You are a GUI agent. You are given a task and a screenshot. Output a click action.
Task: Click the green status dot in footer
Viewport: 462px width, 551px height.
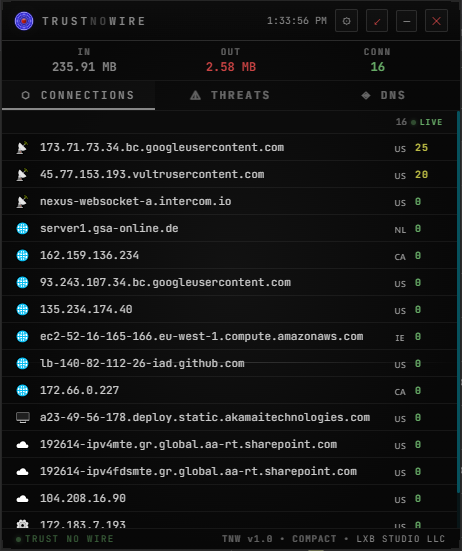coord(19,539)
